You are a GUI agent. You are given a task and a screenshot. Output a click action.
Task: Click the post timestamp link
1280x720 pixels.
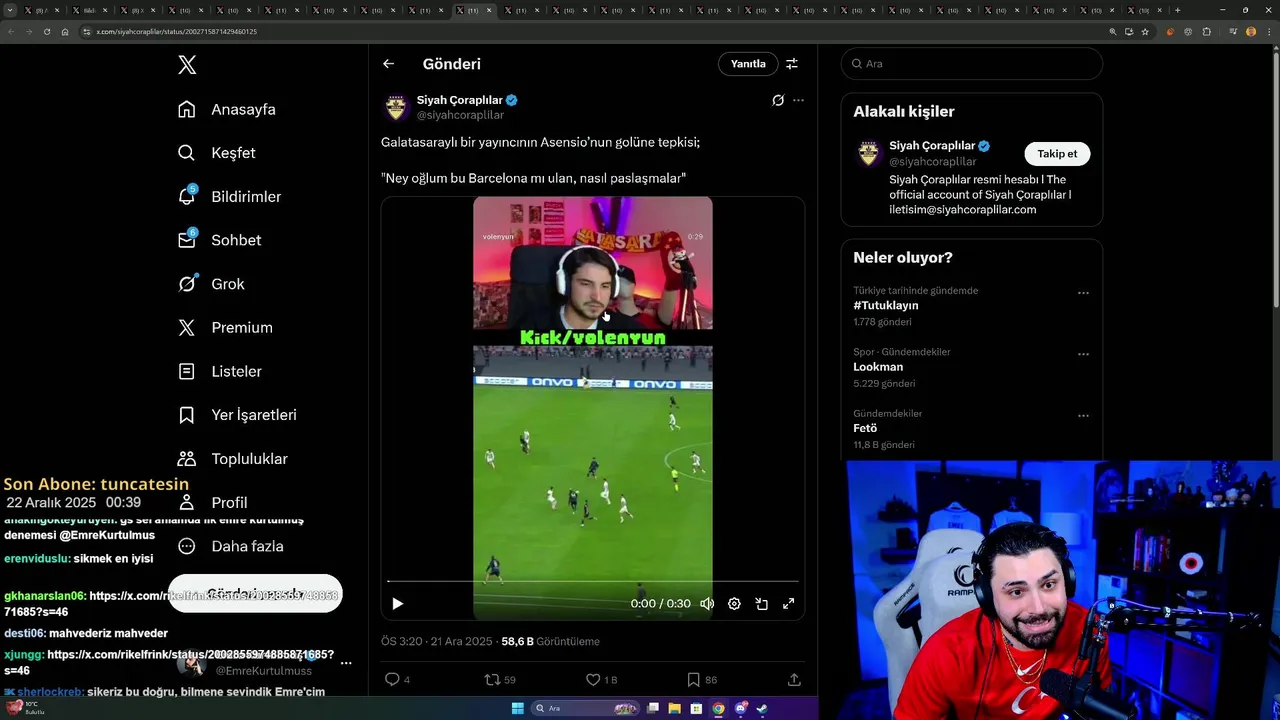point(437,641)
